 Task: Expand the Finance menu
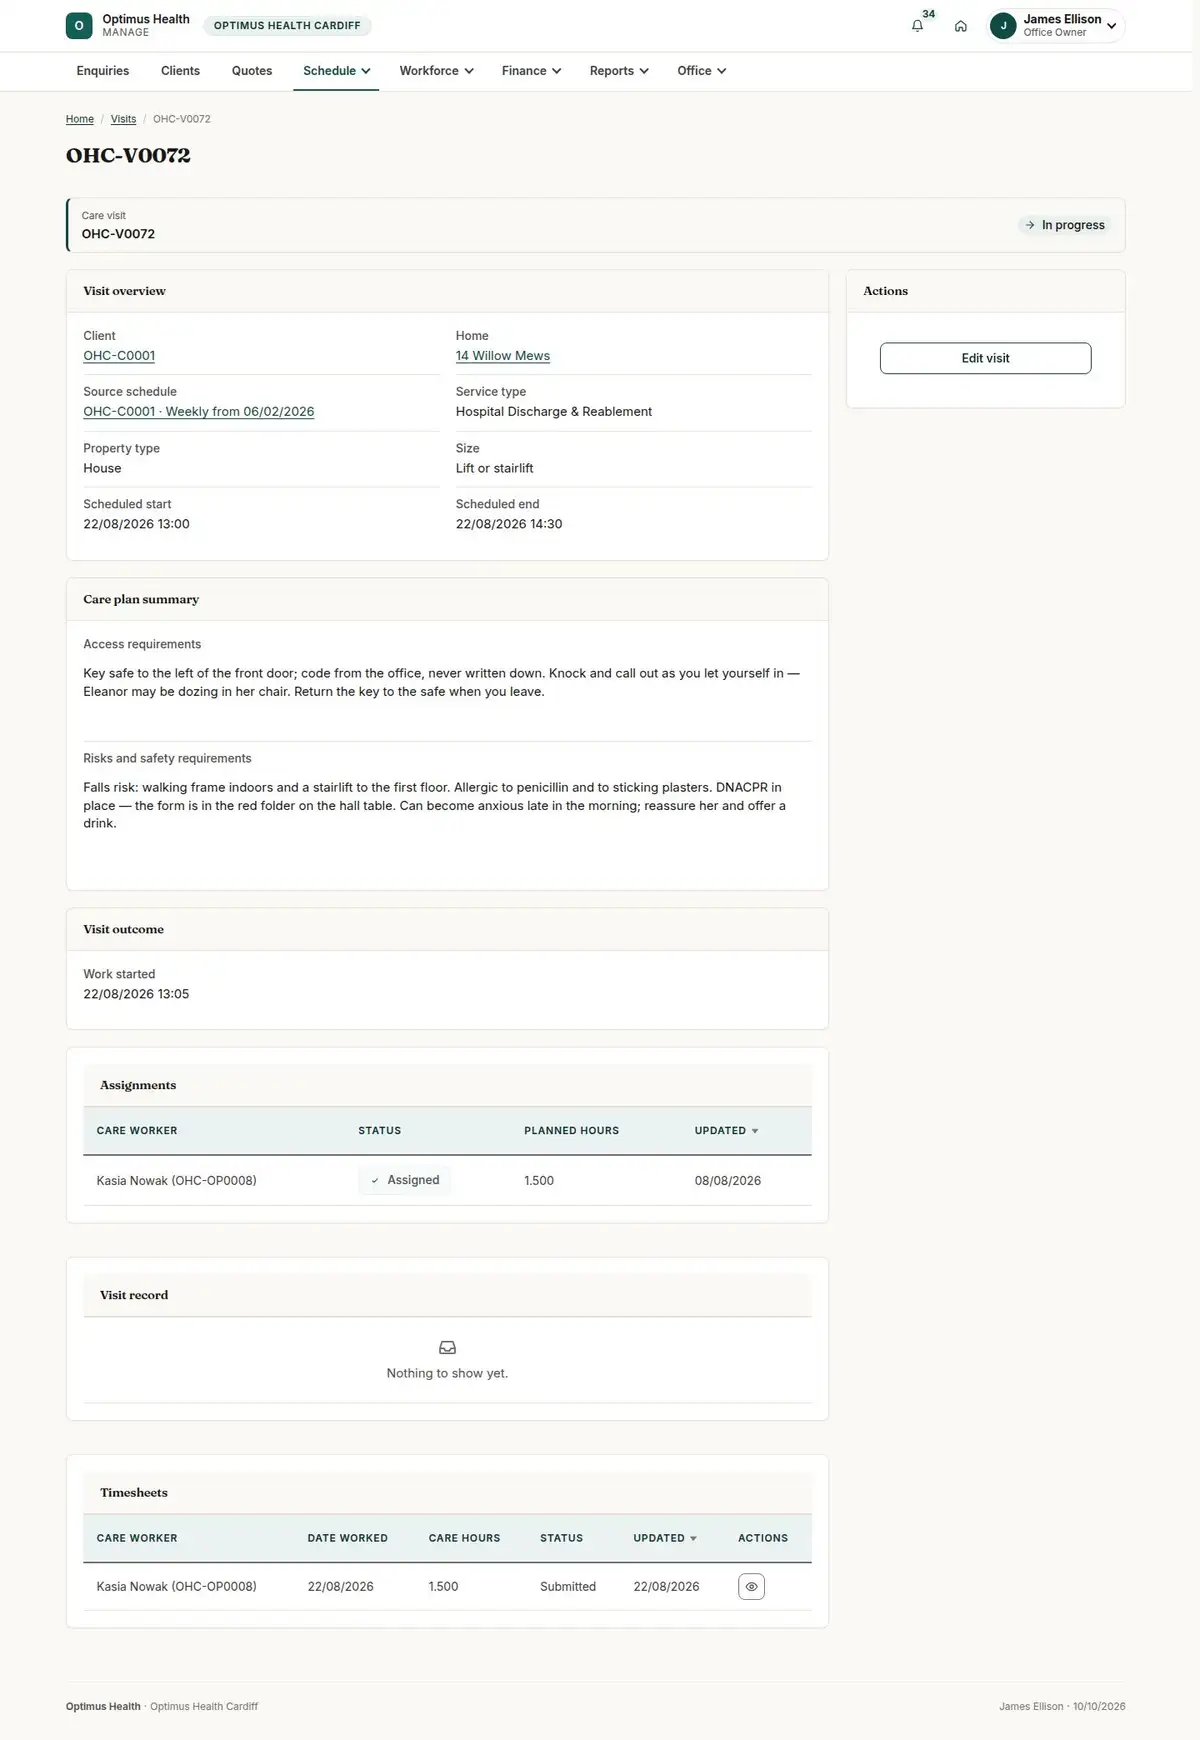point(531,71)
